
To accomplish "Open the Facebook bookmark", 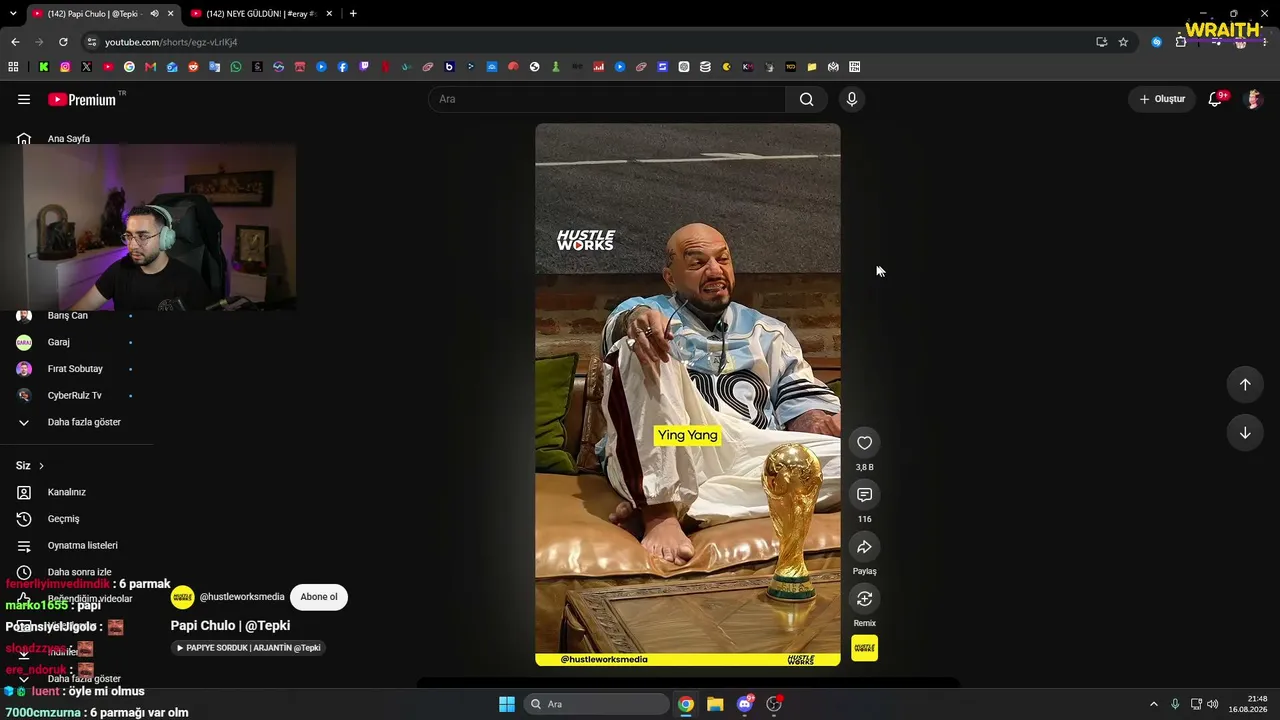I will 343,67.
